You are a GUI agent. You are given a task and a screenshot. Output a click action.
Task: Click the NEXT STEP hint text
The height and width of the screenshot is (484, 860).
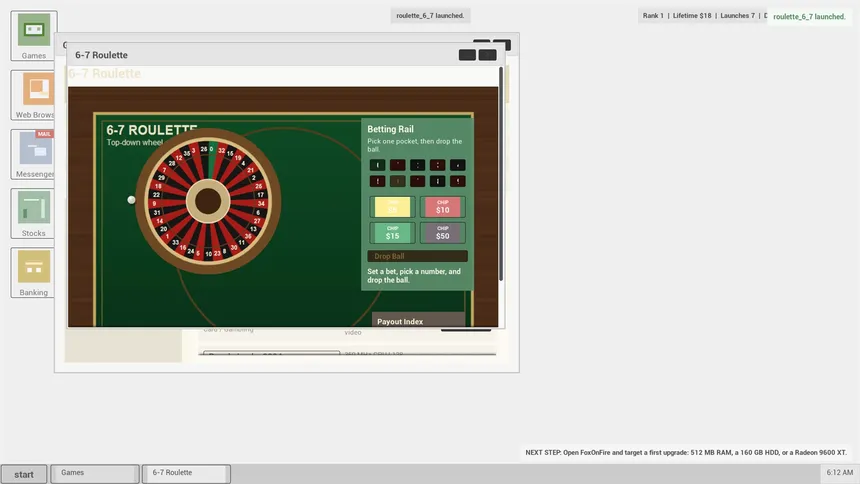point(686,453)
